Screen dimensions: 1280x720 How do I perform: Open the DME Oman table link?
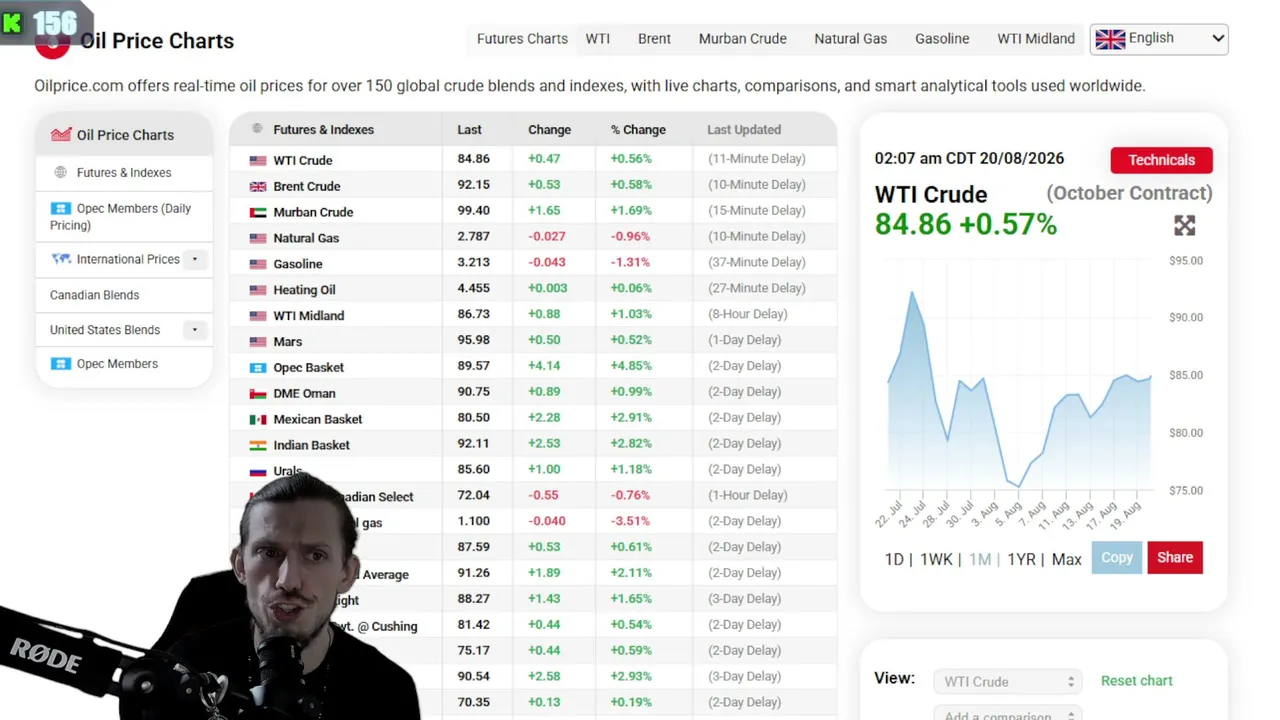click(x=305, y=394)
